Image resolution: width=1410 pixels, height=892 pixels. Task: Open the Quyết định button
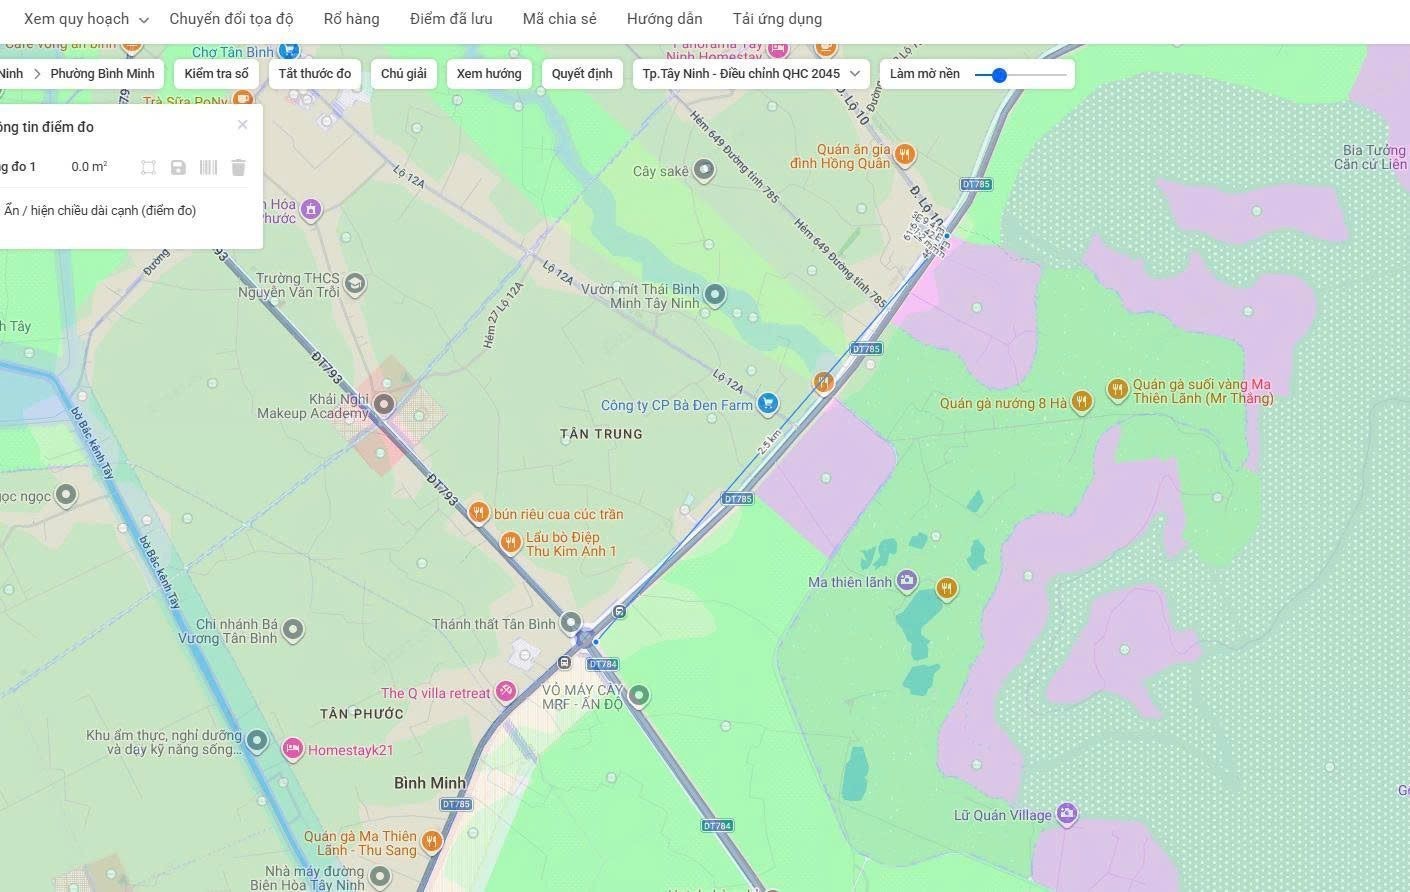(582, 74)
